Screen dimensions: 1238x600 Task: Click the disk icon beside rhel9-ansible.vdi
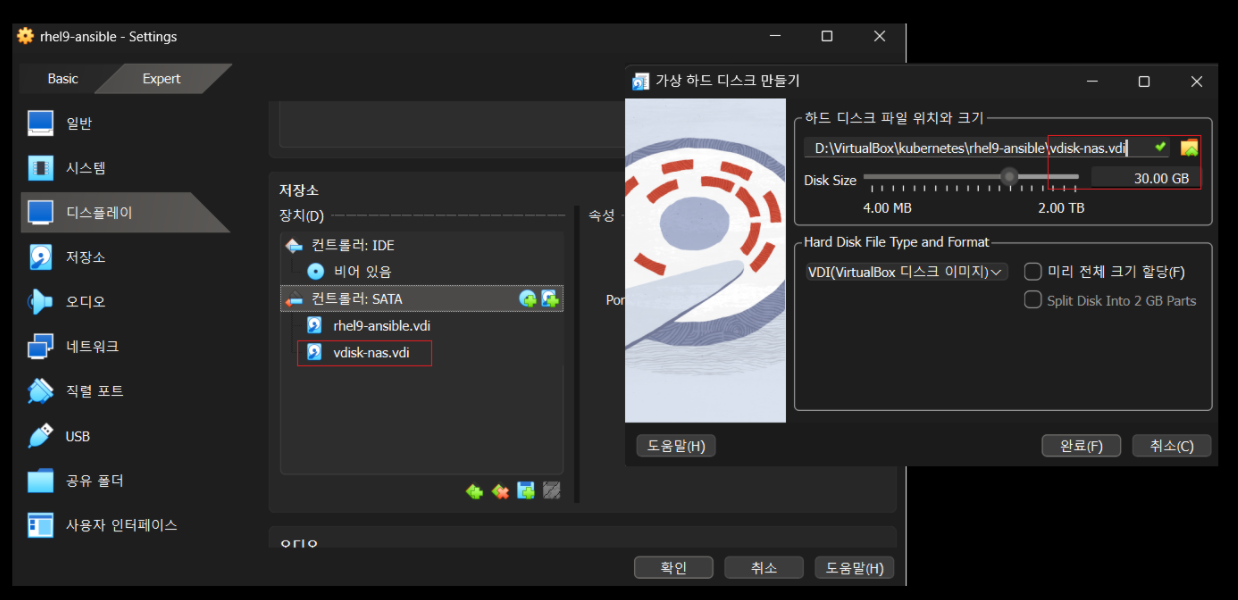(x=314, y=326)
